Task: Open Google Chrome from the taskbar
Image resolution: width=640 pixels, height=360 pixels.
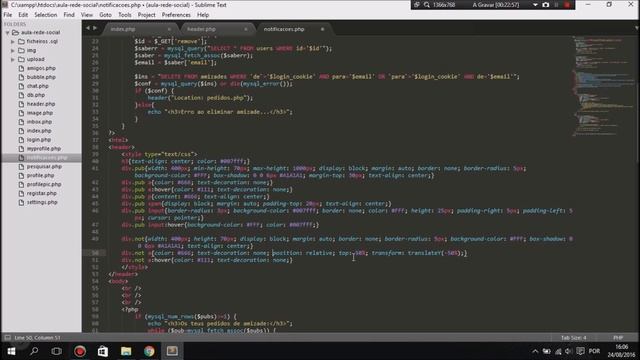Action: (x=149, y=351)
